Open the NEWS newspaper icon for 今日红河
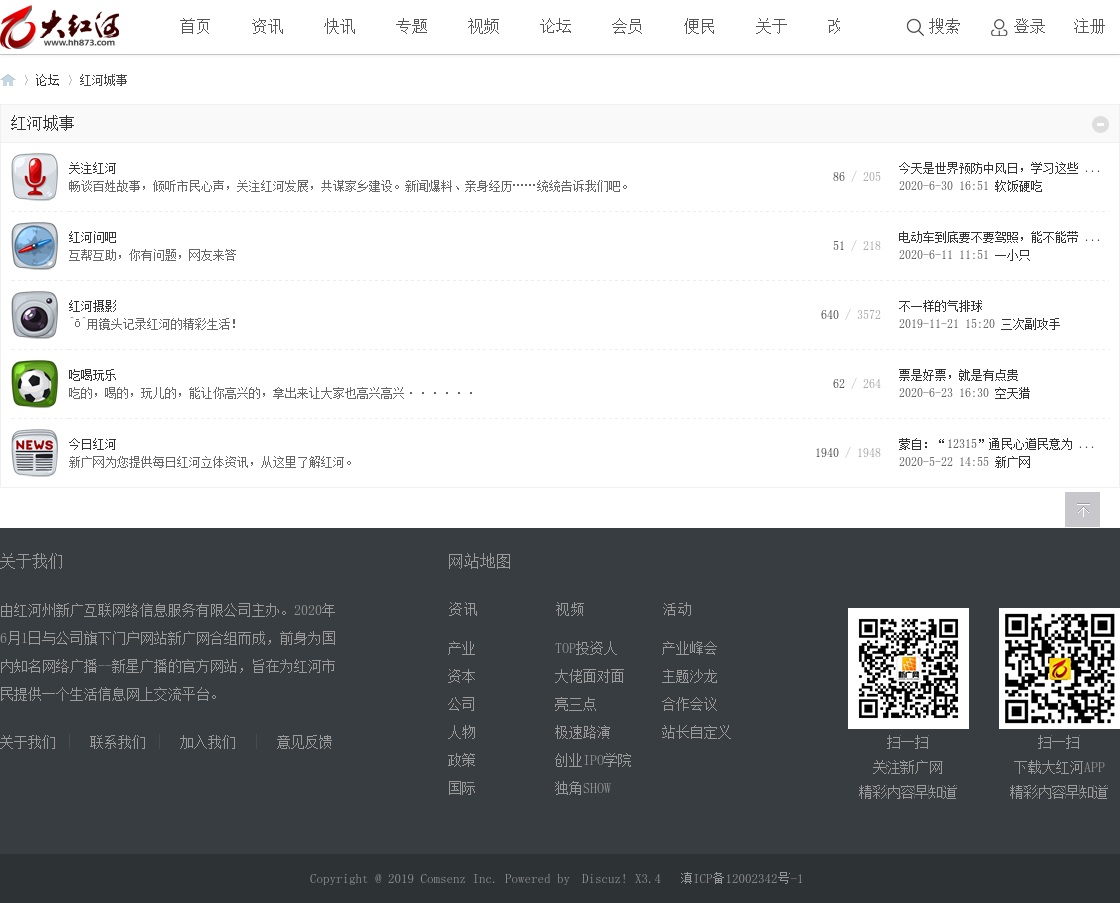 35,453
